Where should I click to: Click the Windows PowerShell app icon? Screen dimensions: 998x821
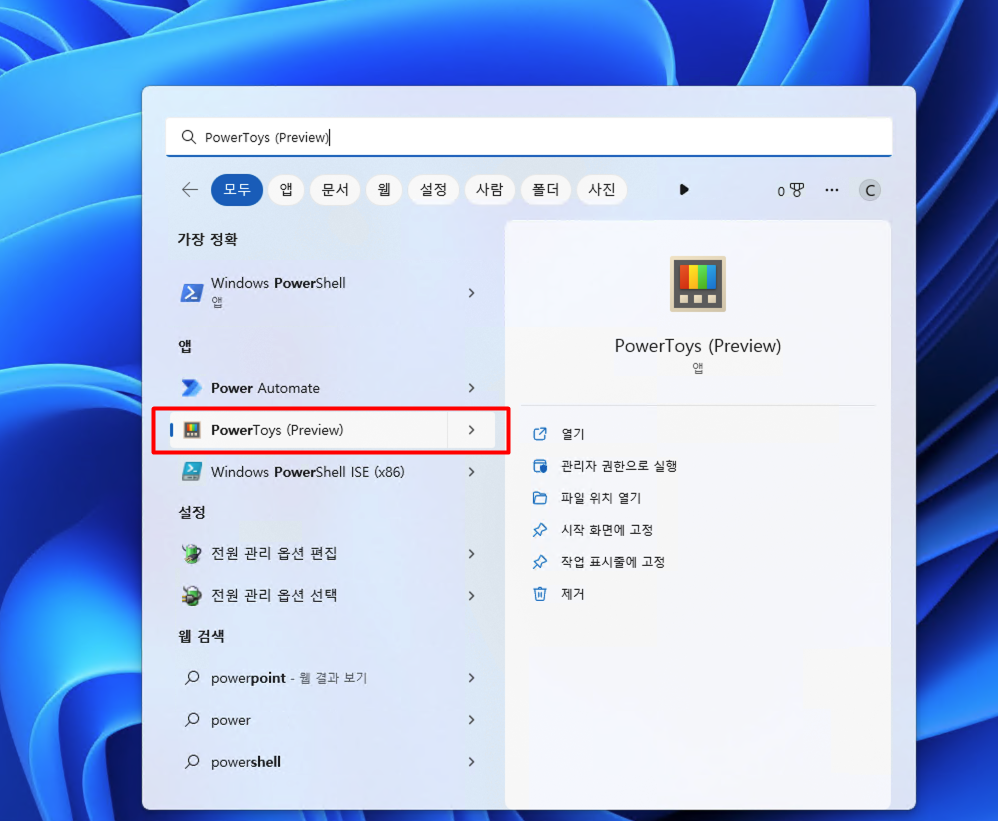coord(192,293)
